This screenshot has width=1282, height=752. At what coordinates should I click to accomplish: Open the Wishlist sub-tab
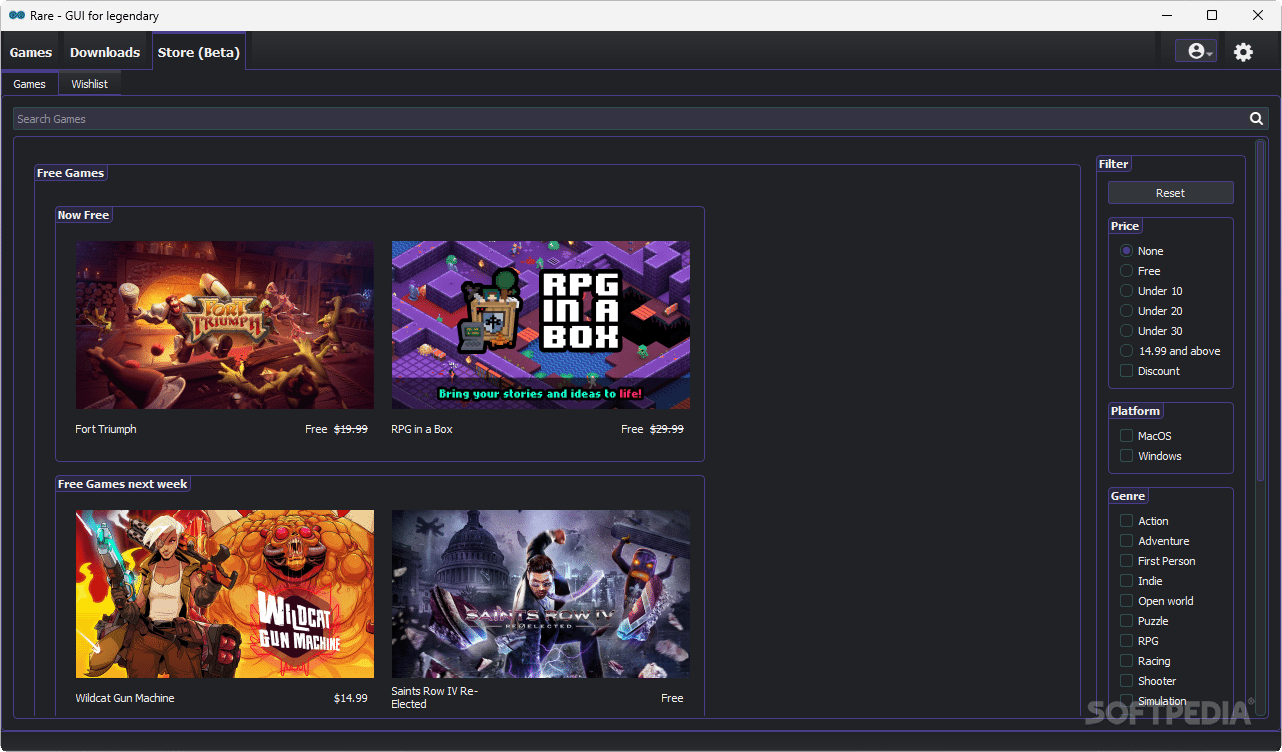pyautogui.click(x=89, y=84)
